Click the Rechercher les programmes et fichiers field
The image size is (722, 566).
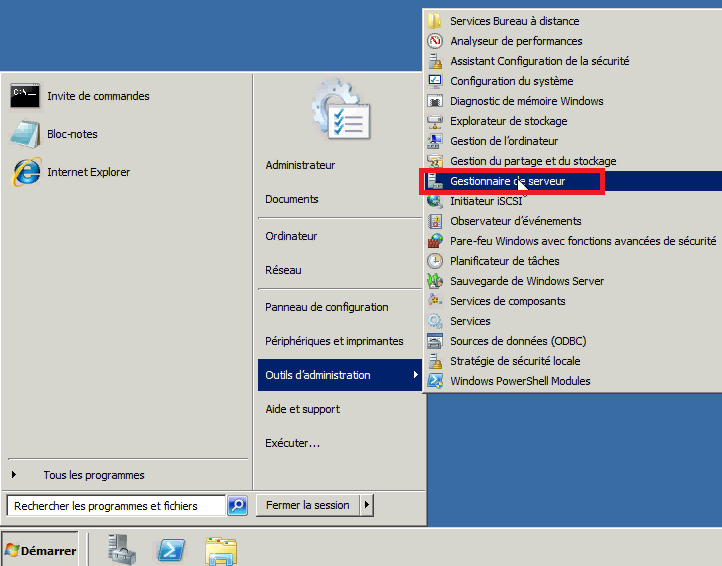pos(116,506)
